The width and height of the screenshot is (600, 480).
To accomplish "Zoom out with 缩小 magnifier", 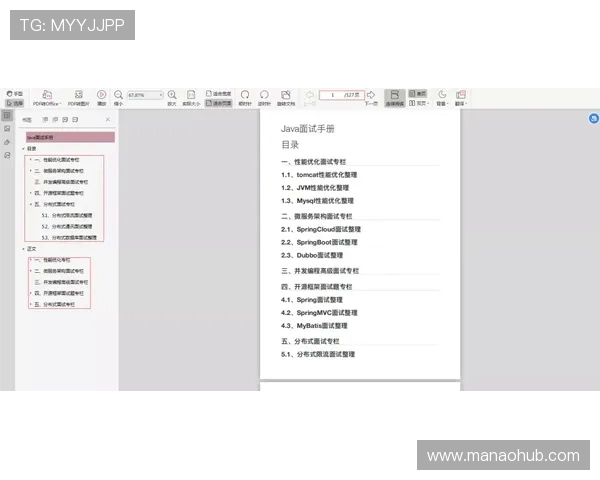I will (x=118, y=98).
